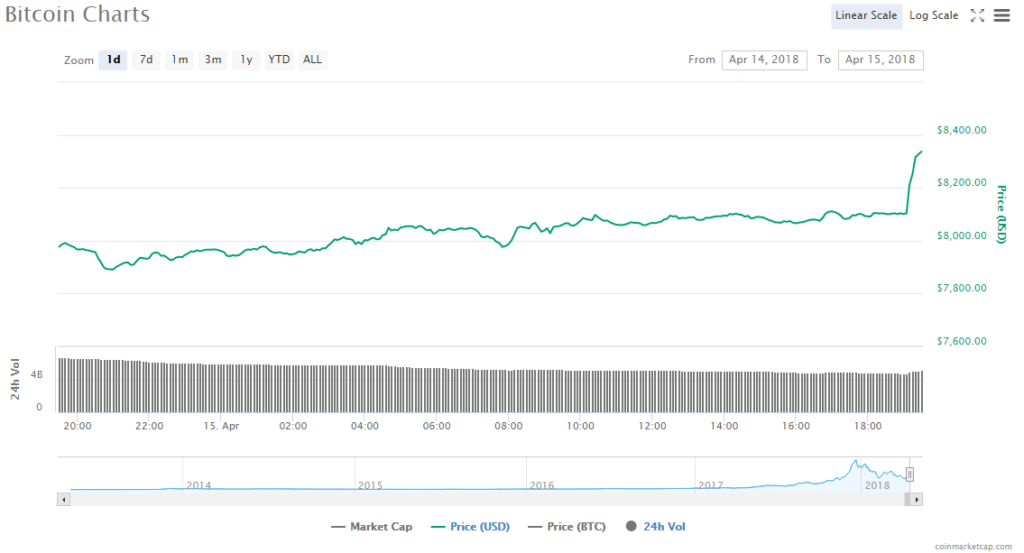Image resolution: width=1024 pixels, height=553 pixels.
Task: Select YTD zoom range
Action: click(279, 60)
